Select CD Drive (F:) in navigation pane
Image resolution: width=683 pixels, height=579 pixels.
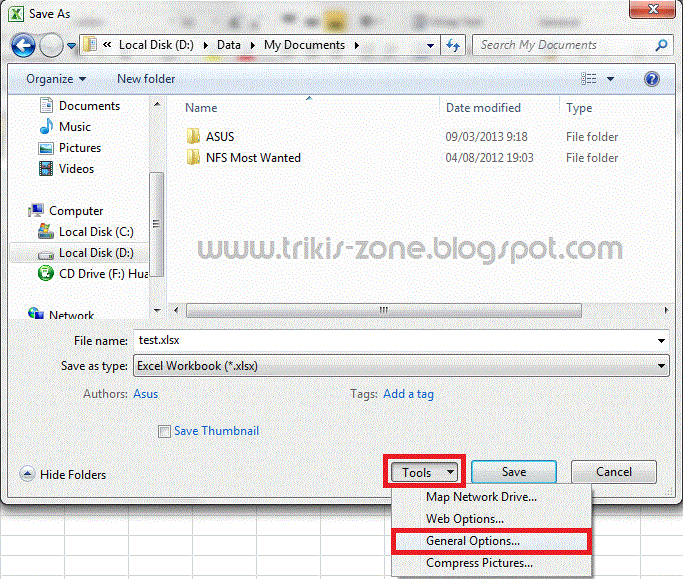[x=104, y=274]
